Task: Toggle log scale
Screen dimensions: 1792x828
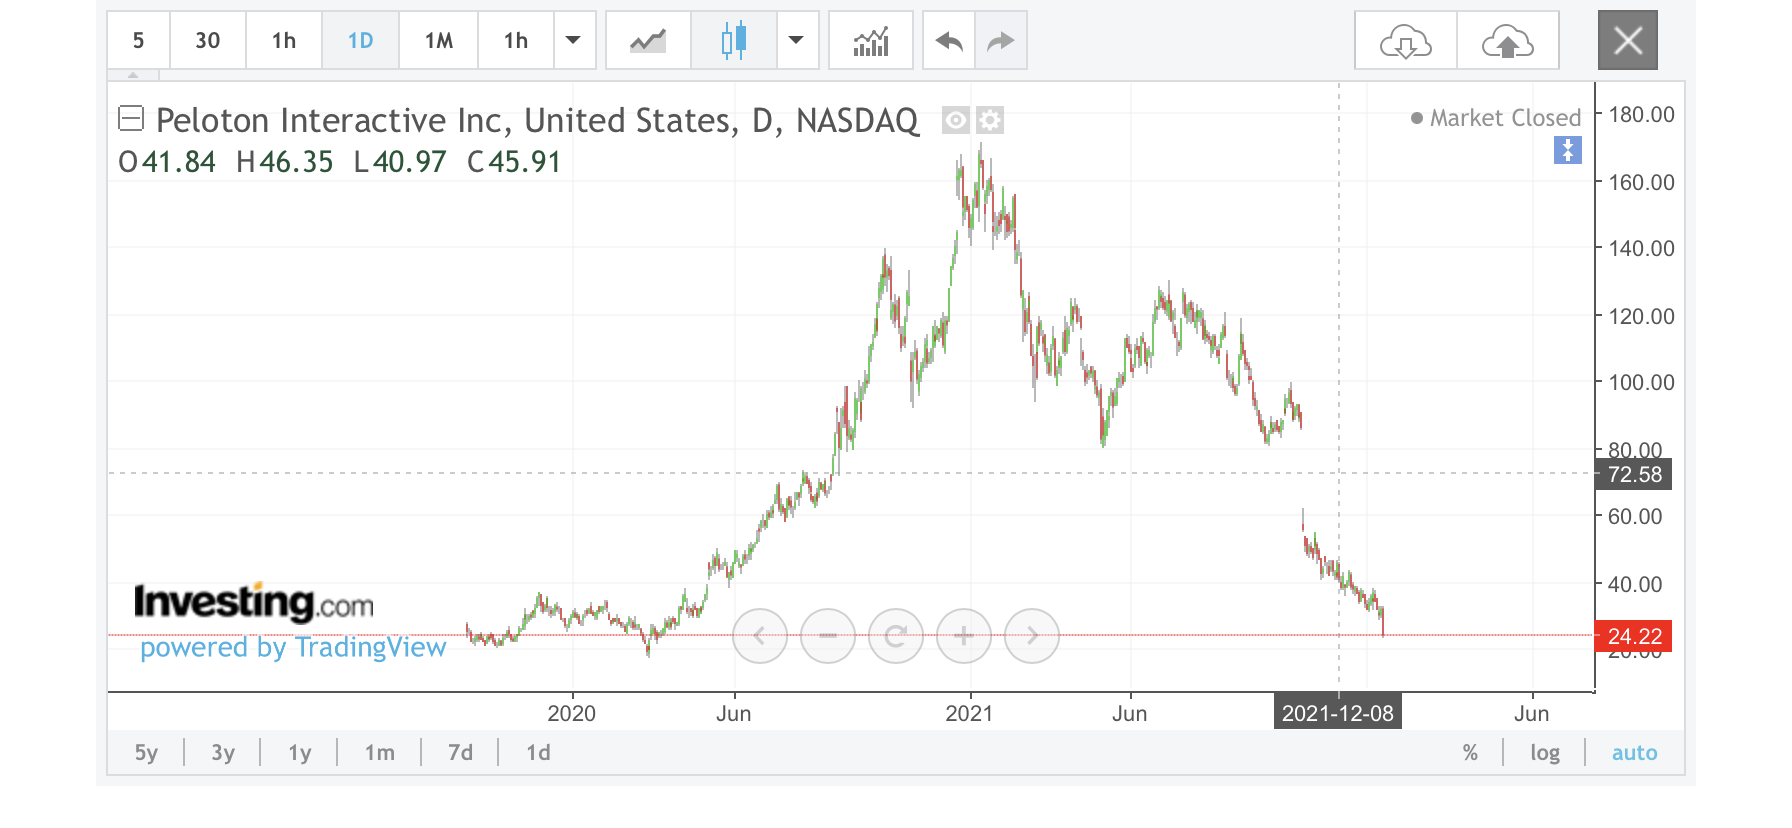Action: tap(1545, 753)
